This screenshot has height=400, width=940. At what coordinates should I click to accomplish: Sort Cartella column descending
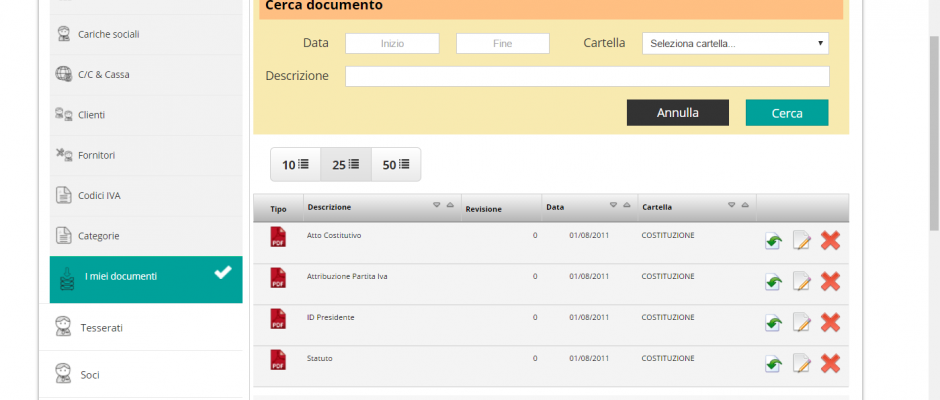(x=731, y=205)
